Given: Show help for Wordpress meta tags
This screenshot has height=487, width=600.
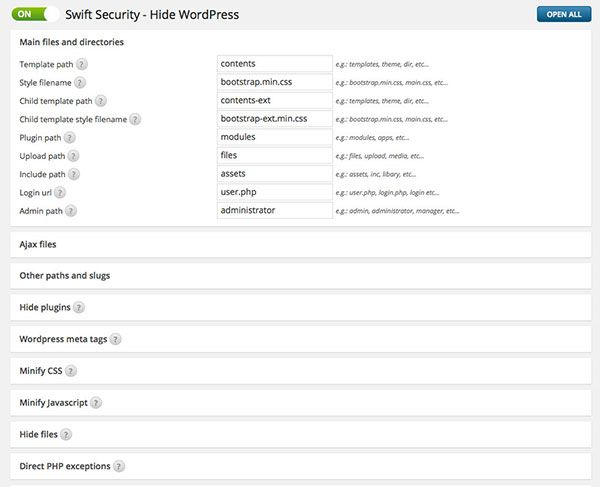Looking at the screenshot, I should coord(115,339).
